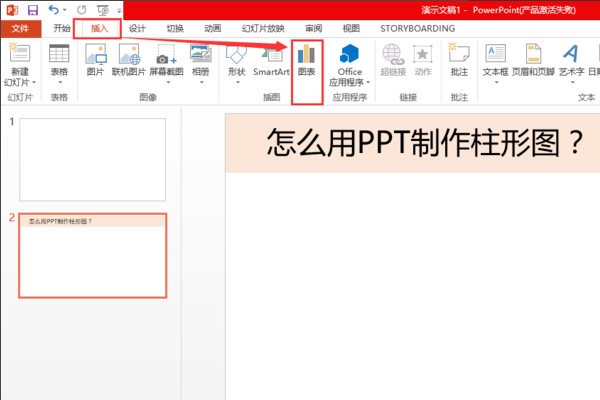Click the Save icon in quick access toolbar
The image size is (600, 400).
(33, 10)
